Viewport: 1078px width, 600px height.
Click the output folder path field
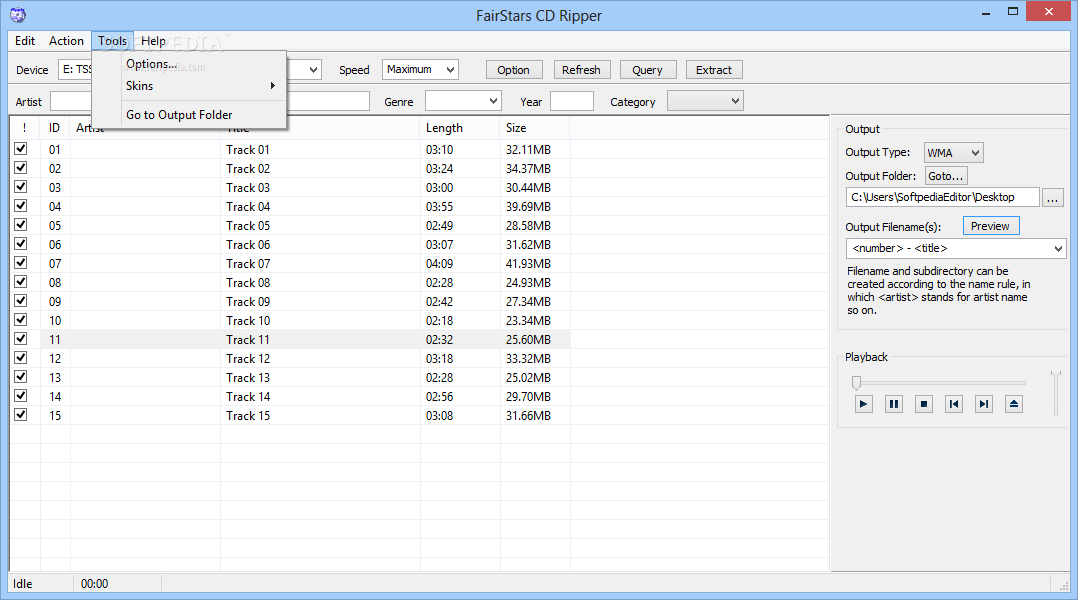[x=943, y=197]
